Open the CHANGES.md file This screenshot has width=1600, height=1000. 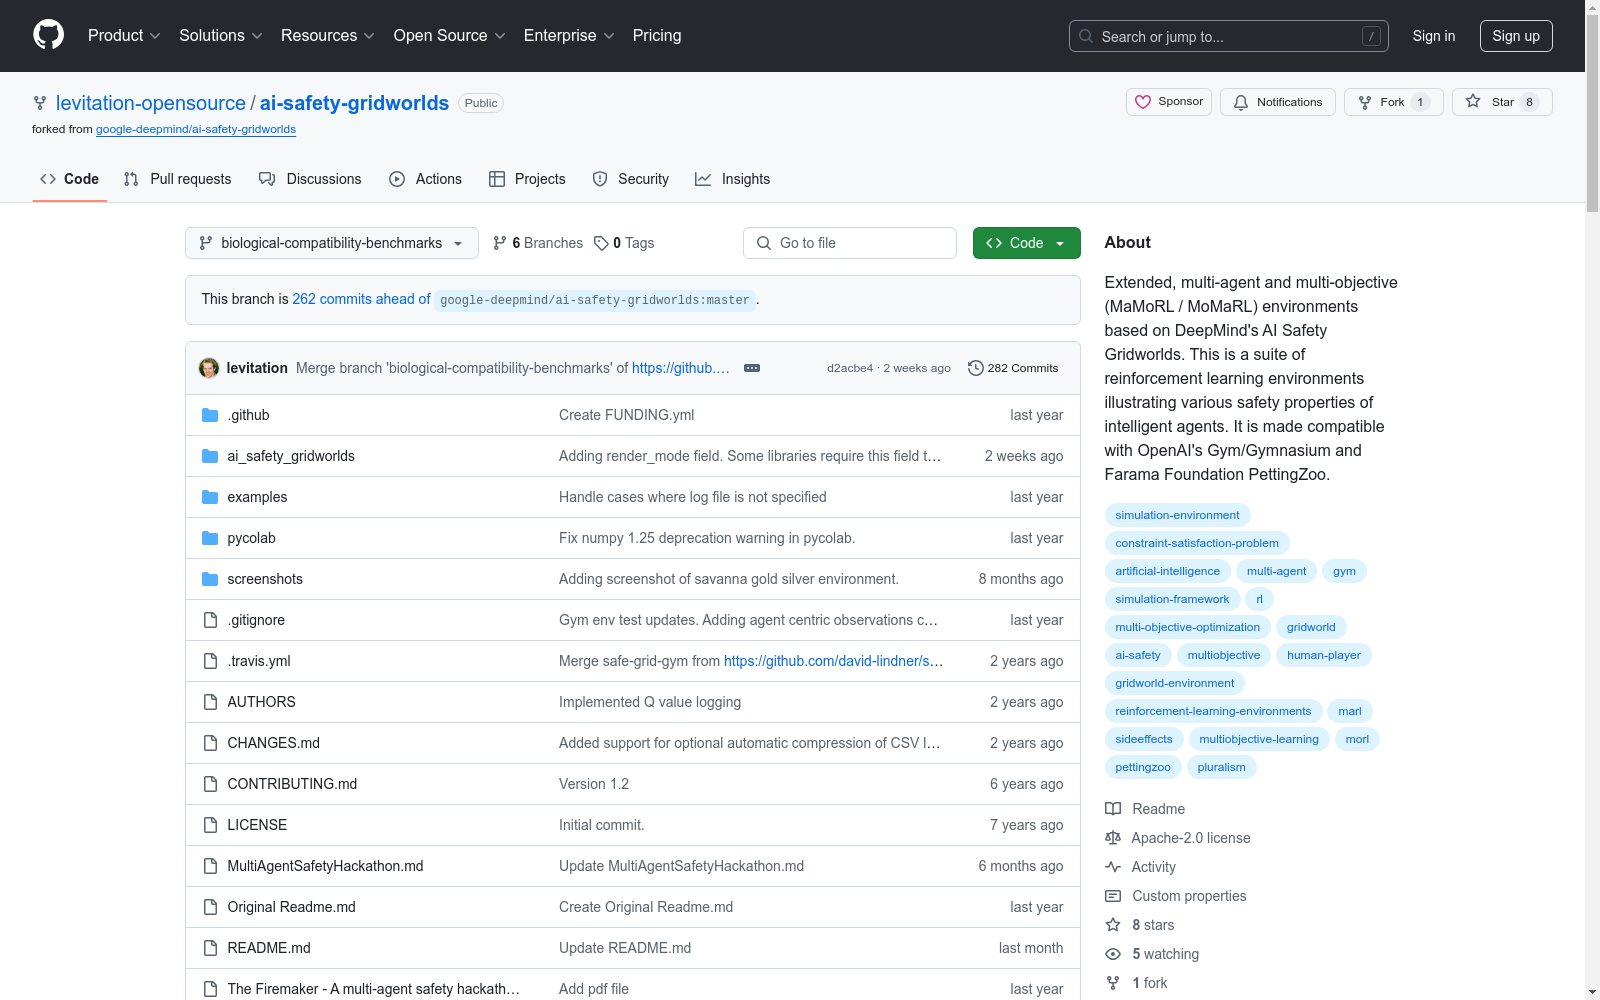[x=274, y=743]
